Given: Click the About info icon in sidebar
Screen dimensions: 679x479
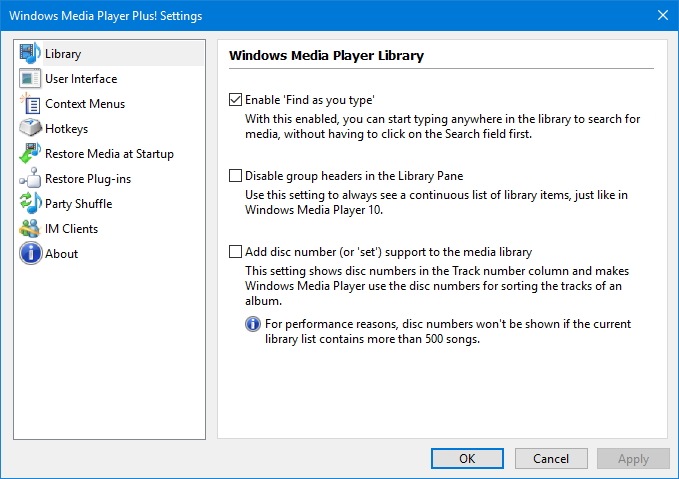Looking at the screenshot, I should coord(30,253).
